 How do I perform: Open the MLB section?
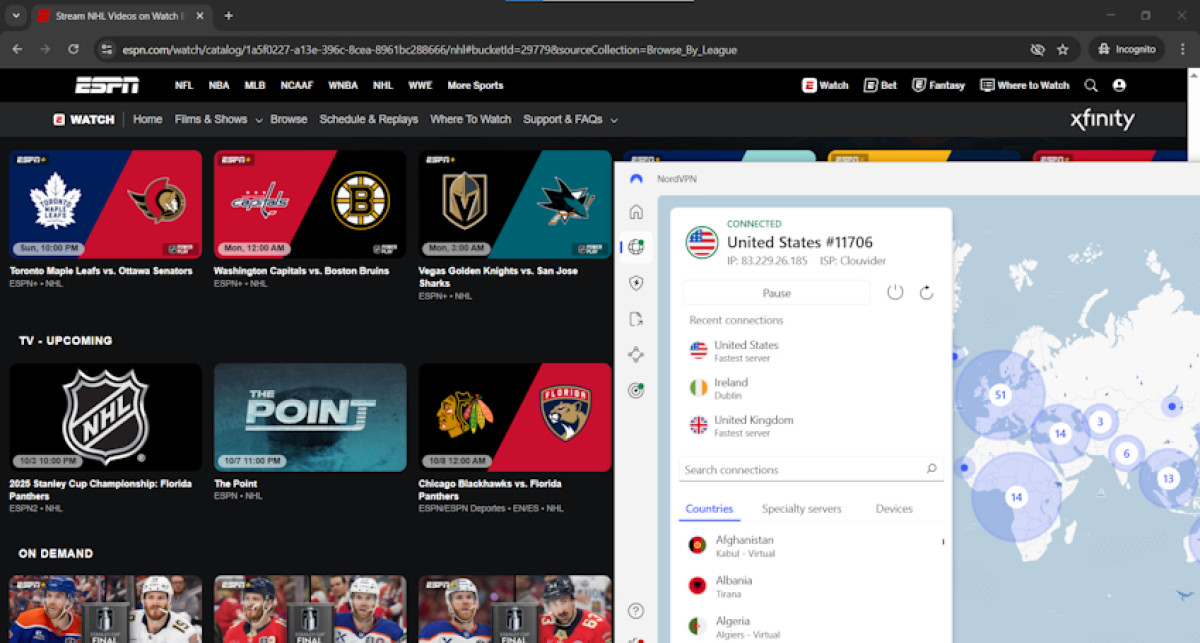[x=255, y=85]
